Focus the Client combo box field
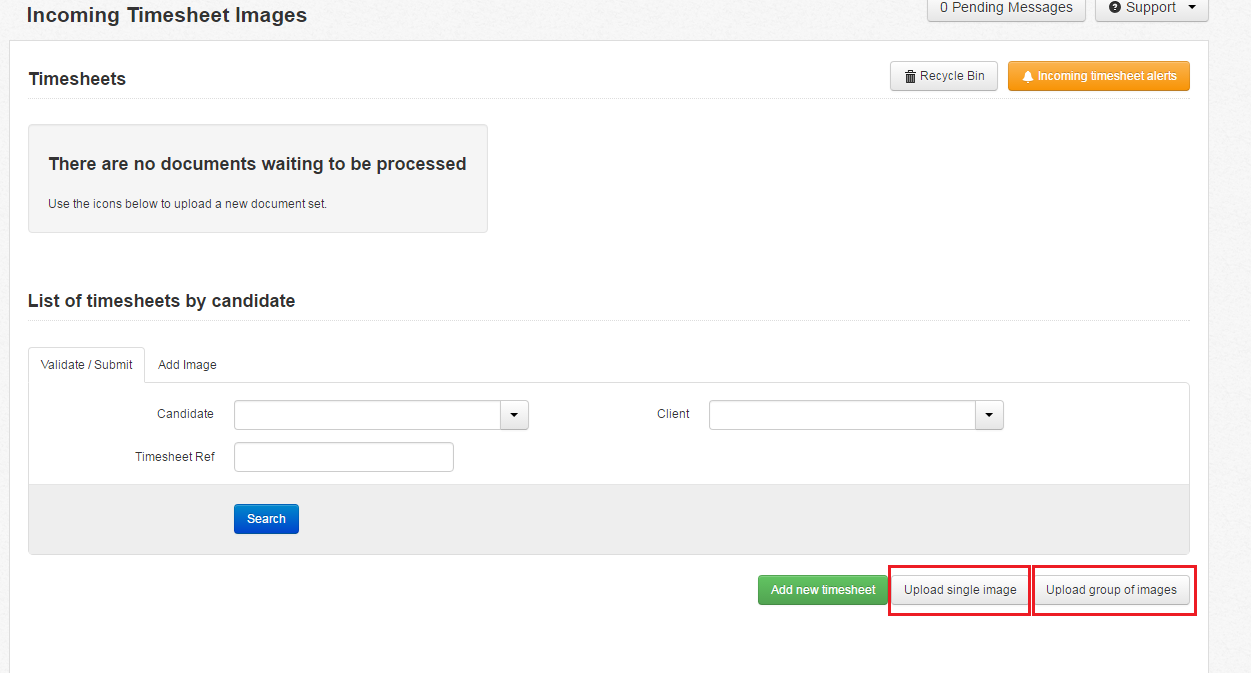This screenshot has height=673, width=1251. tap(842, 415)
